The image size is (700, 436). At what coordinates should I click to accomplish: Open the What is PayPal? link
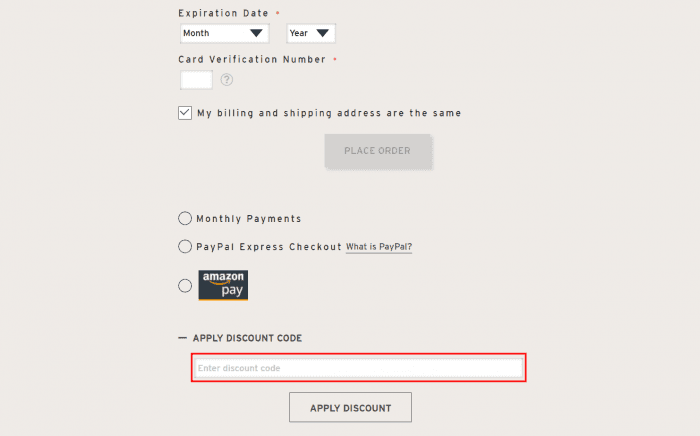379,247
